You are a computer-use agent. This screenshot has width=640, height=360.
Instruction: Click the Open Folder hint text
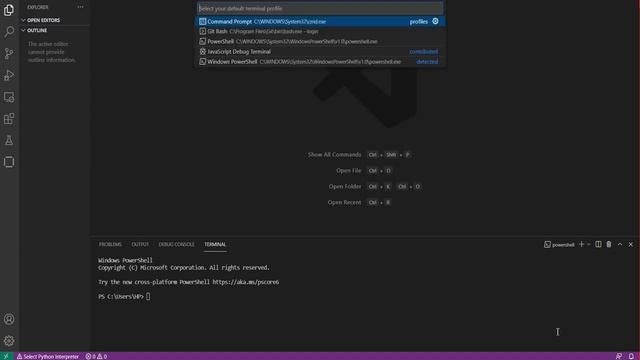pos(345,187)
